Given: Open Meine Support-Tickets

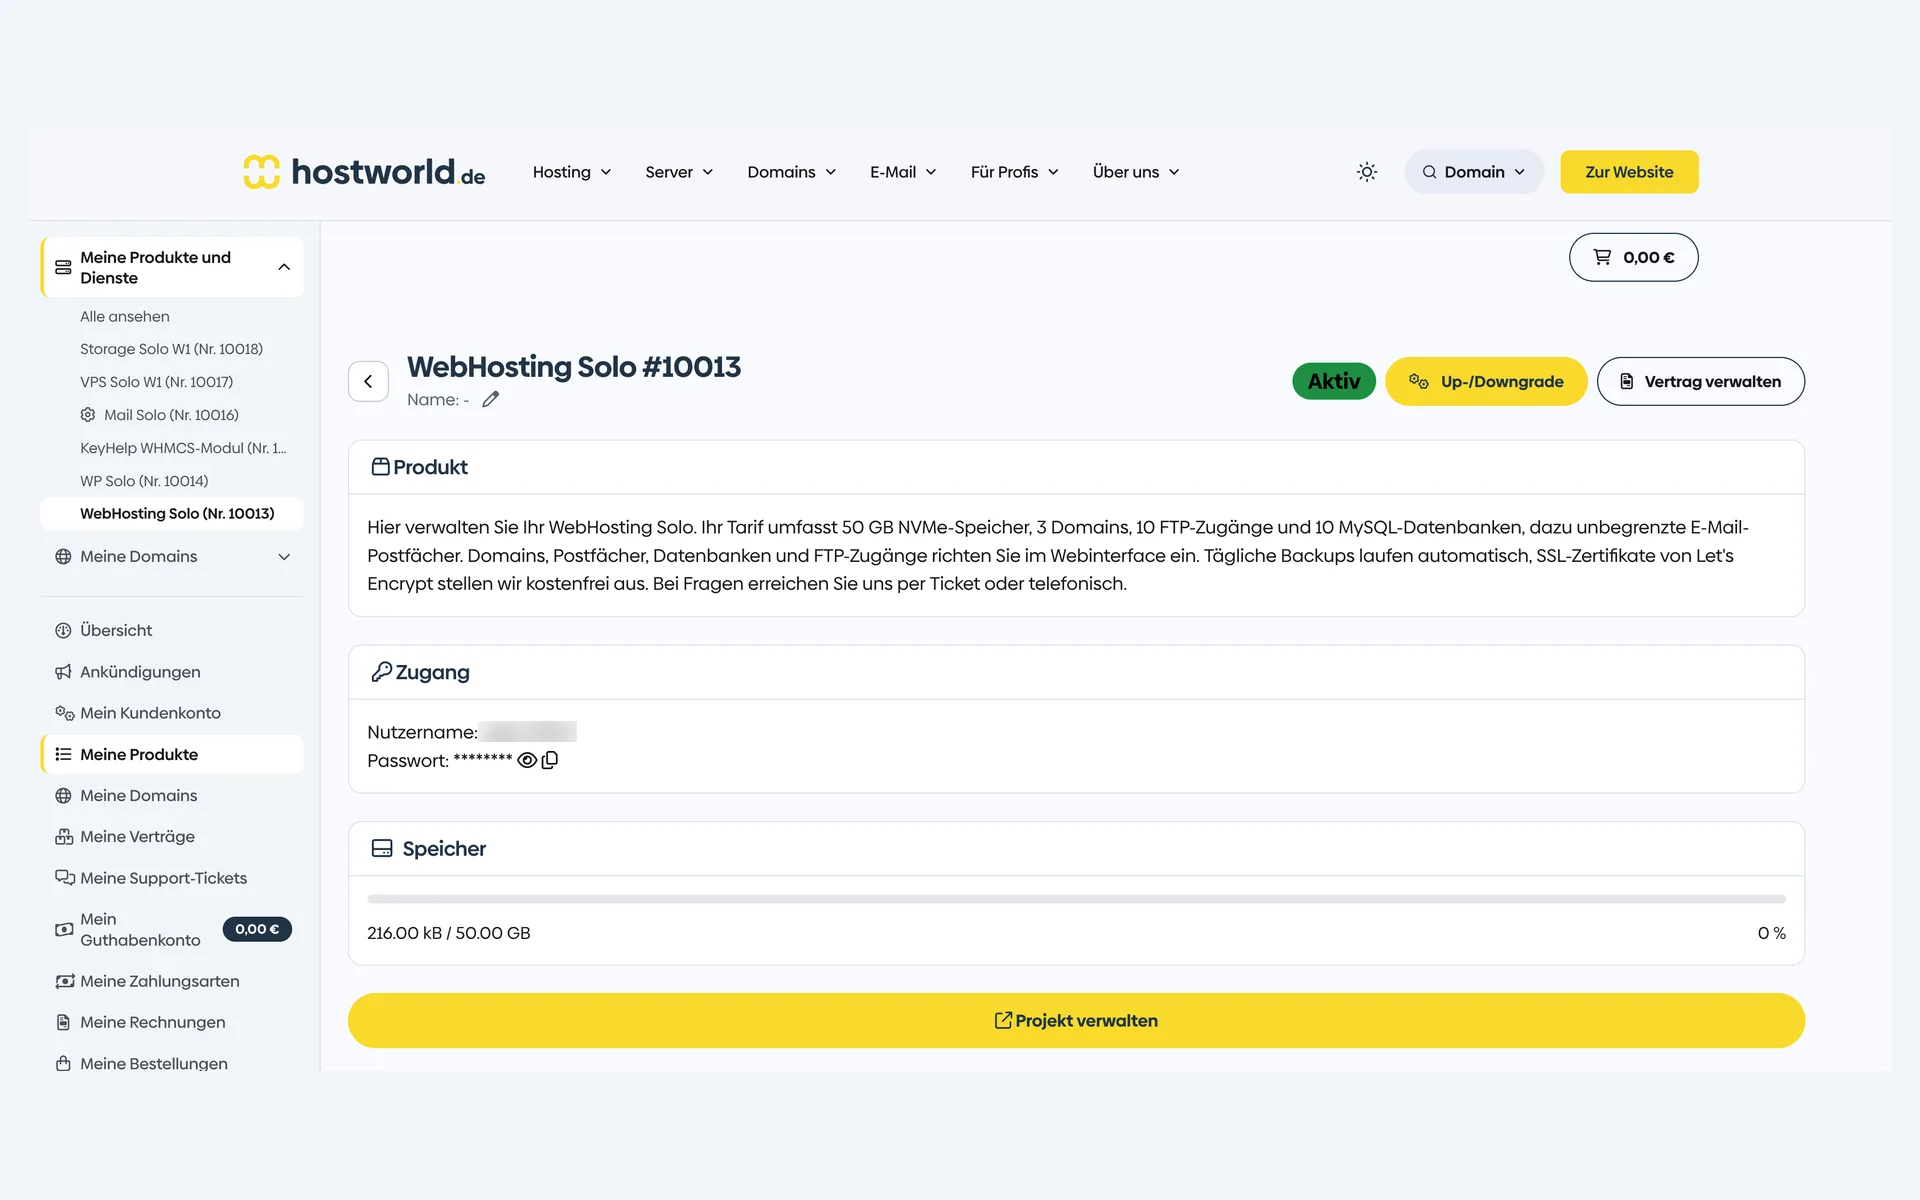Looking at the screenshot, I should (163, 878).
